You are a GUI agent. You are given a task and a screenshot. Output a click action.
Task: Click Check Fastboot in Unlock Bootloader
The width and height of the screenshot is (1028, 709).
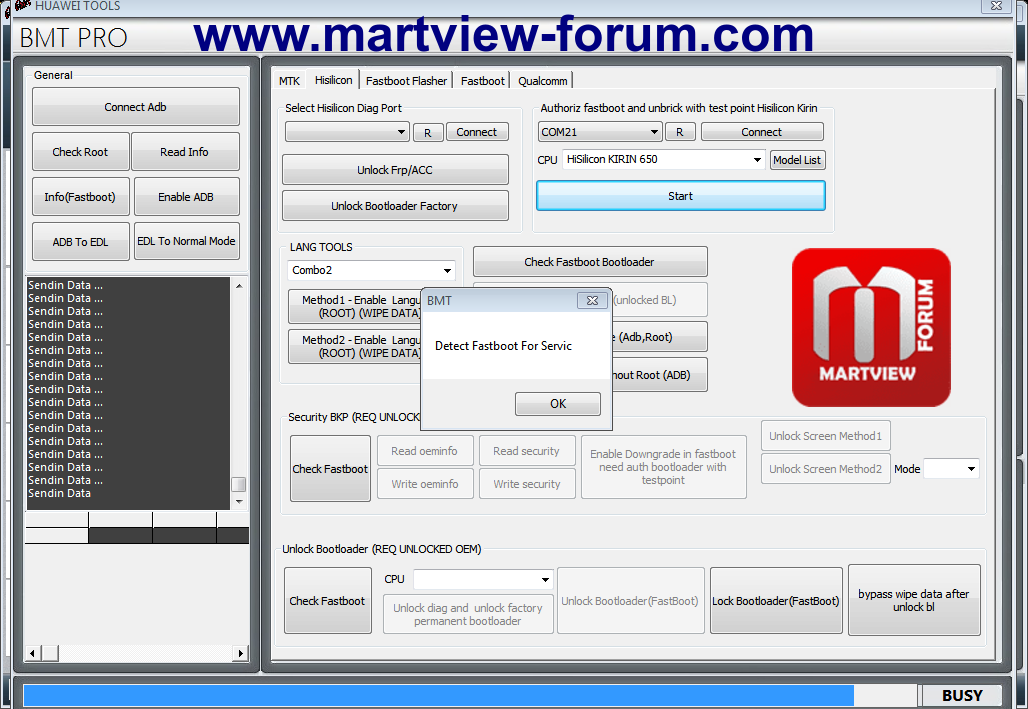328,601
